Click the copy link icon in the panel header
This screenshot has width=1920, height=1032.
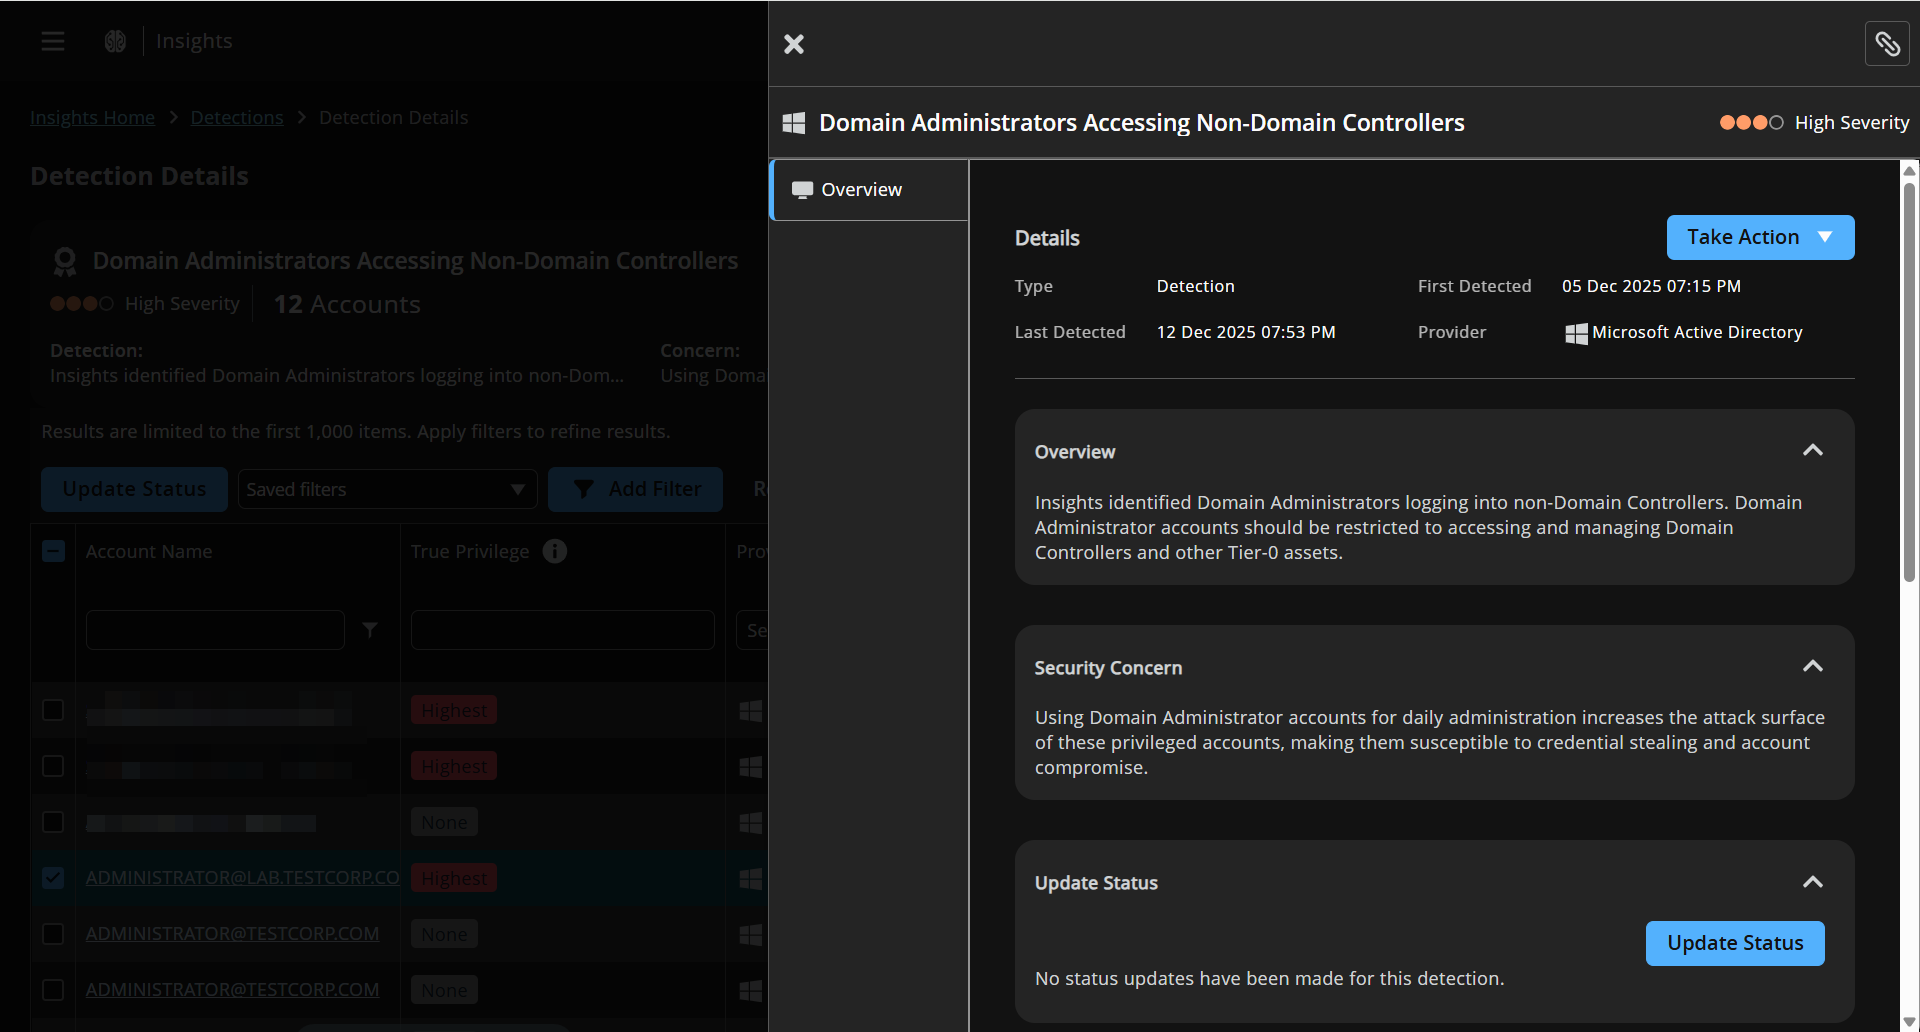click(1887, 44)
